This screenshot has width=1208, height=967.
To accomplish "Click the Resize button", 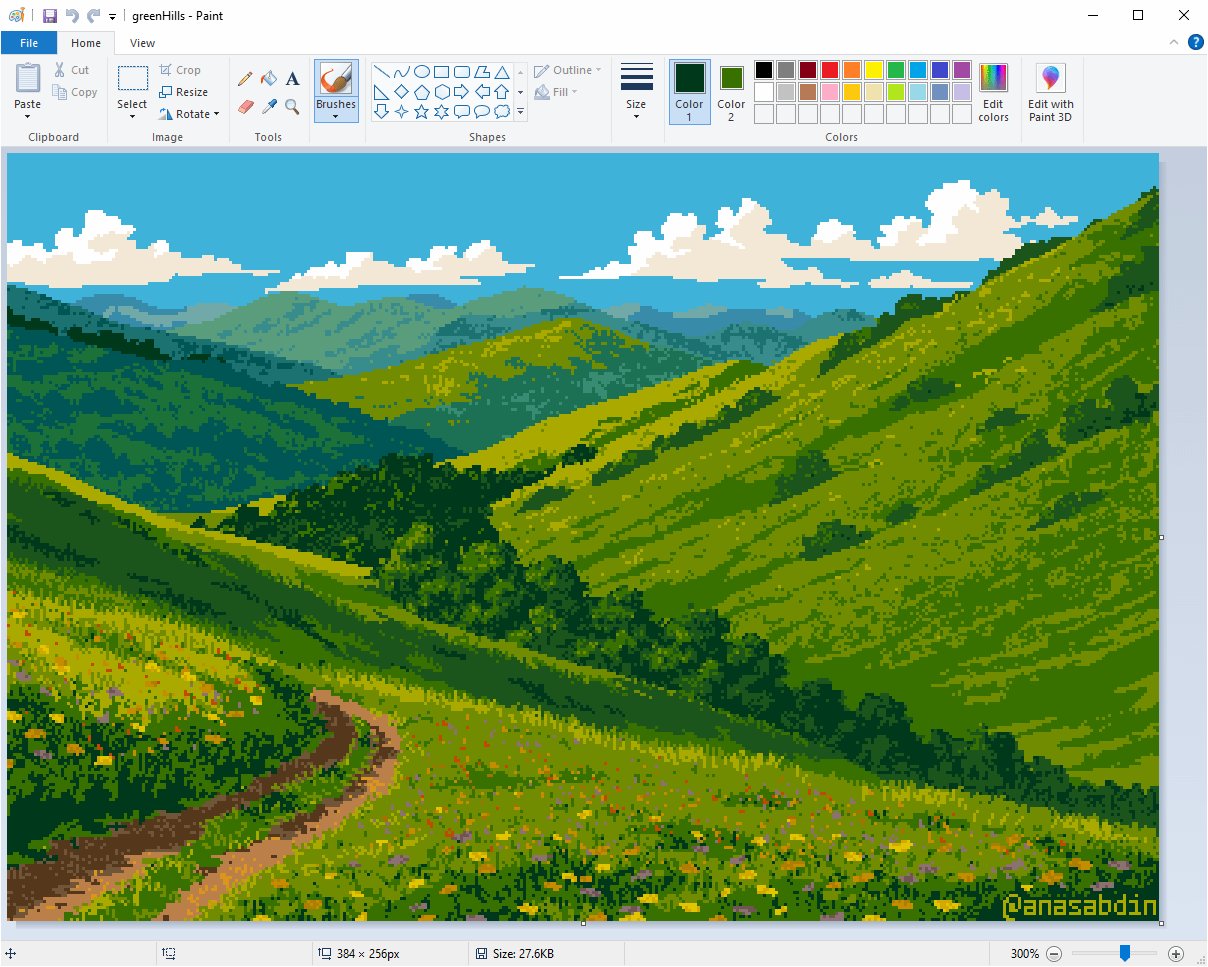I will coord(183,92).
